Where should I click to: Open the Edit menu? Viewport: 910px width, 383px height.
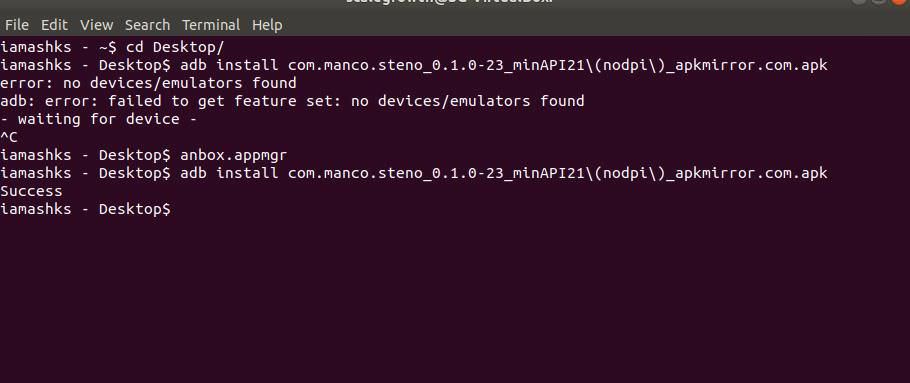point(54,25)
